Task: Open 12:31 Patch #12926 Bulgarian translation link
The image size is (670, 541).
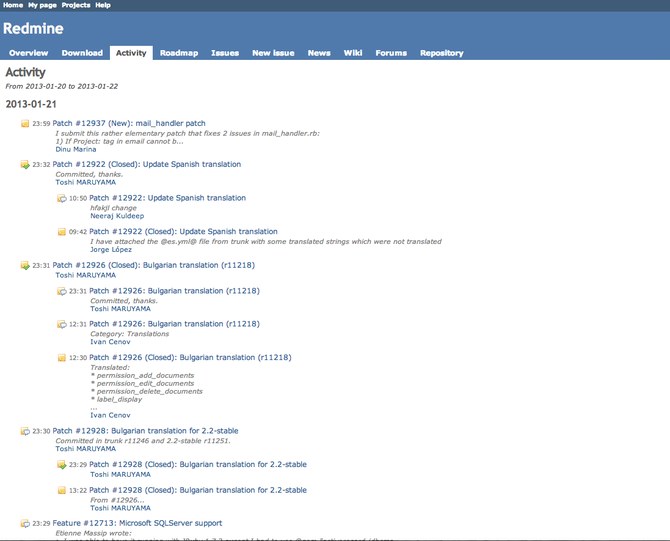Action: click(x=174, y=324)
